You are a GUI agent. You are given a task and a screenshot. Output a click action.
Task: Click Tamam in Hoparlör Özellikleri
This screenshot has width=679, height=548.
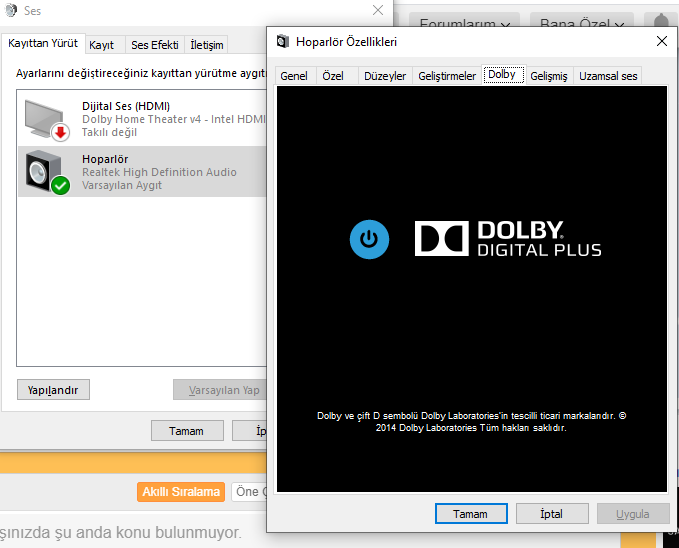click(470, 514)
